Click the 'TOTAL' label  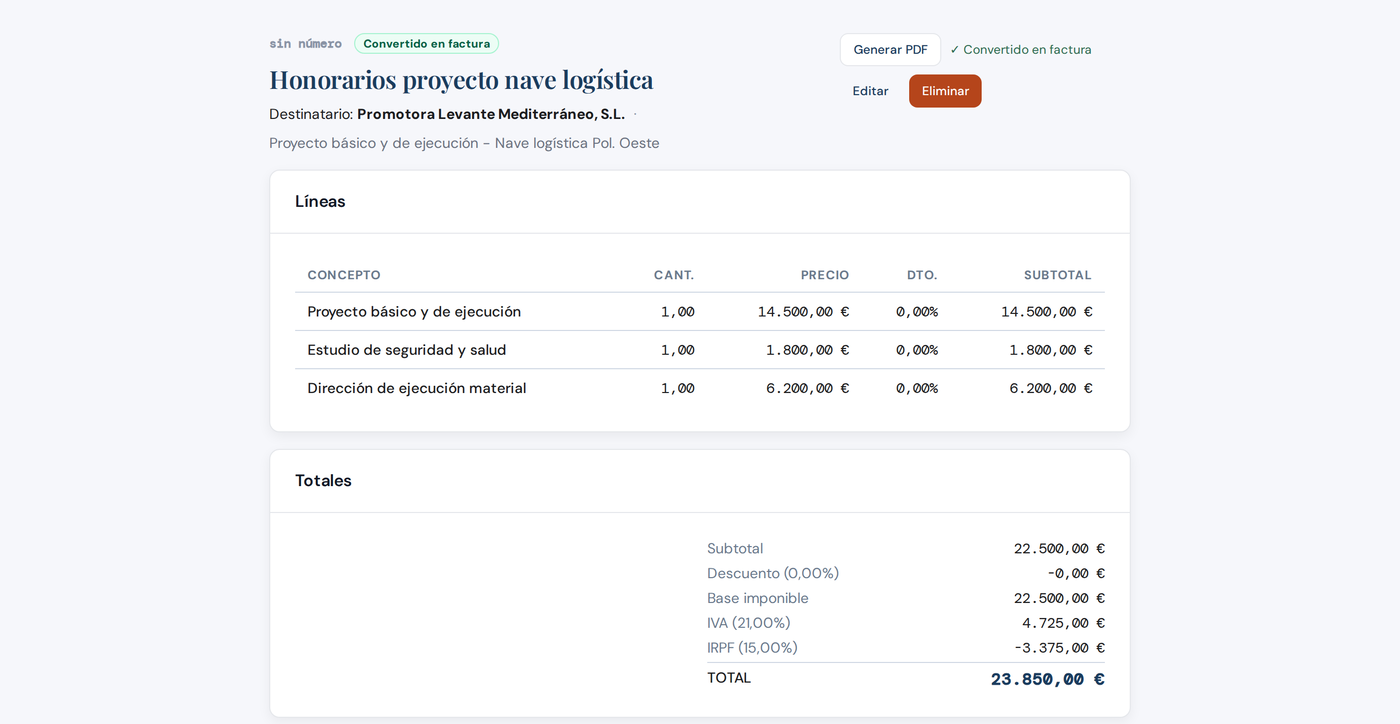[729, 678]
